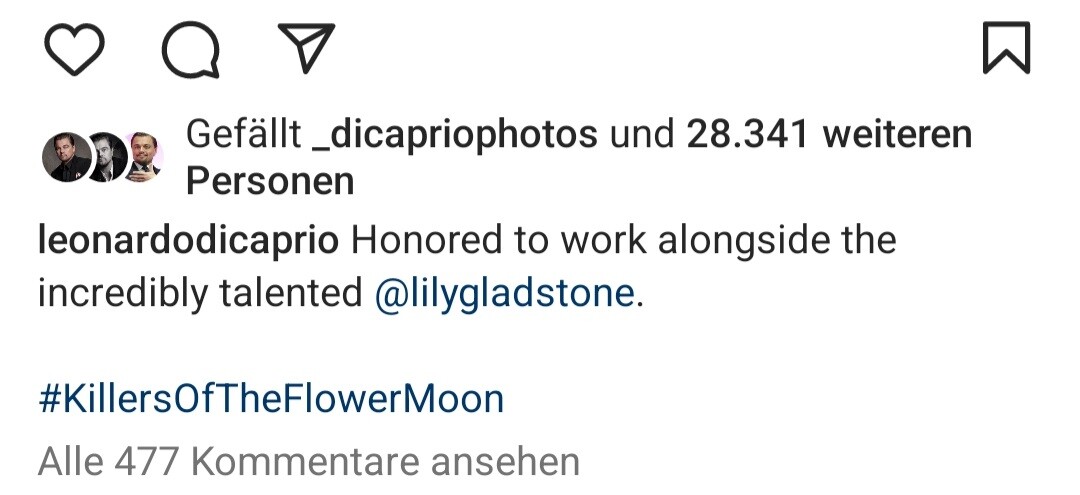Open the leonardodicaprio username in caption
Viewport: 1080px width, 495px height.
(x=188, y=241)
